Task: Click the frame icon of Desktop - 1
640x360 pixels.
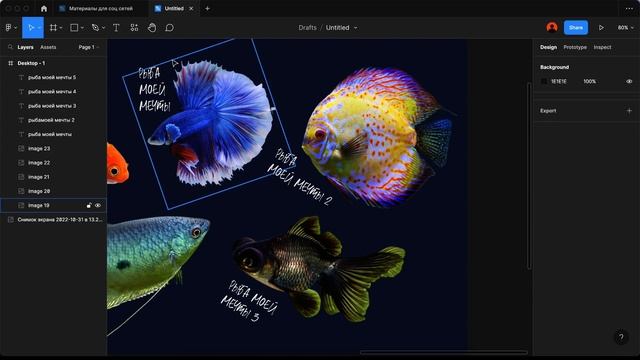Action: [11, 63]
